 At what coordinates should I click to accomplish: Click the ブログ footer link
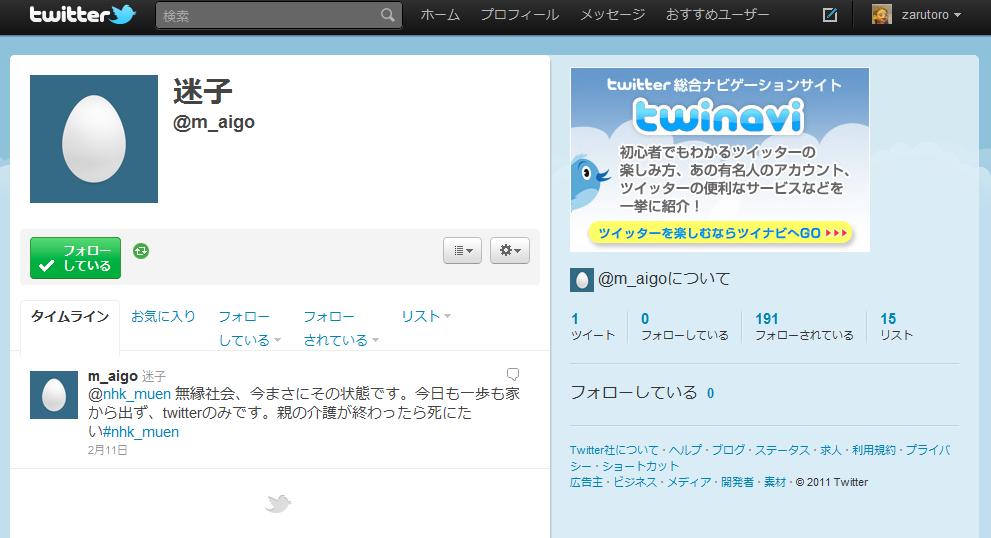pos(728,450)
